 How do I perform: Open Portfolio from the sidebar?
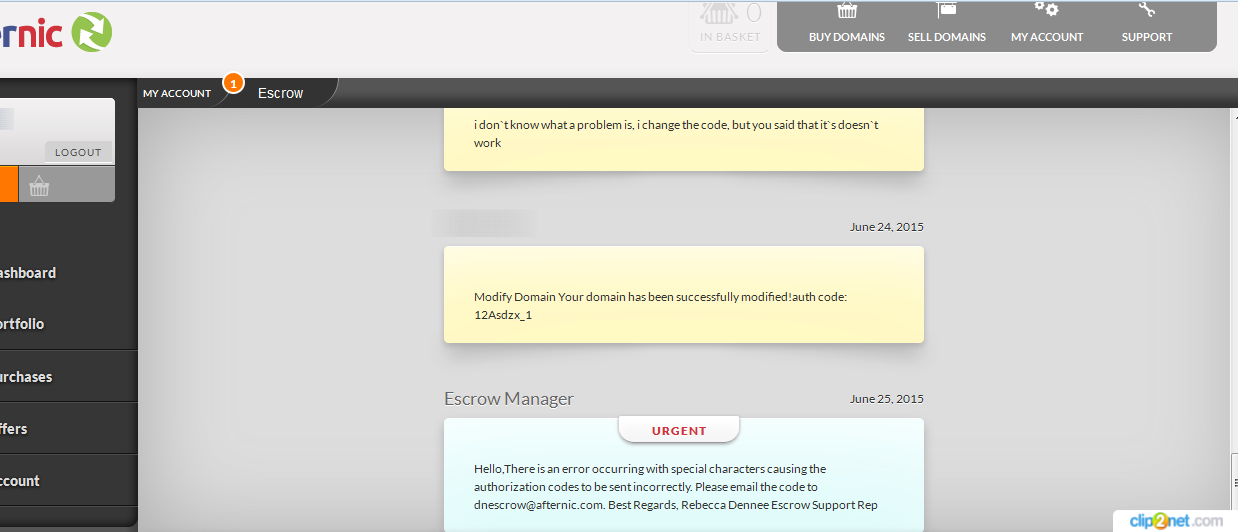pos(22,324)
